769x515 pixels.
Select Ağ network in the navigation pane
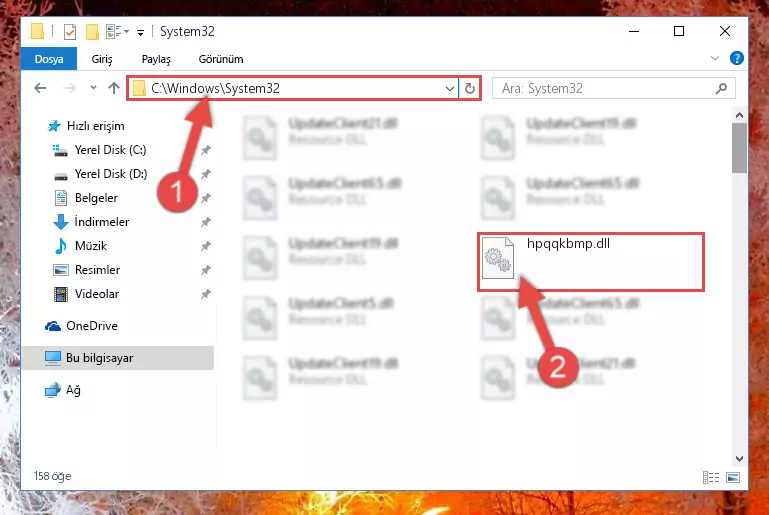point(73,390)
